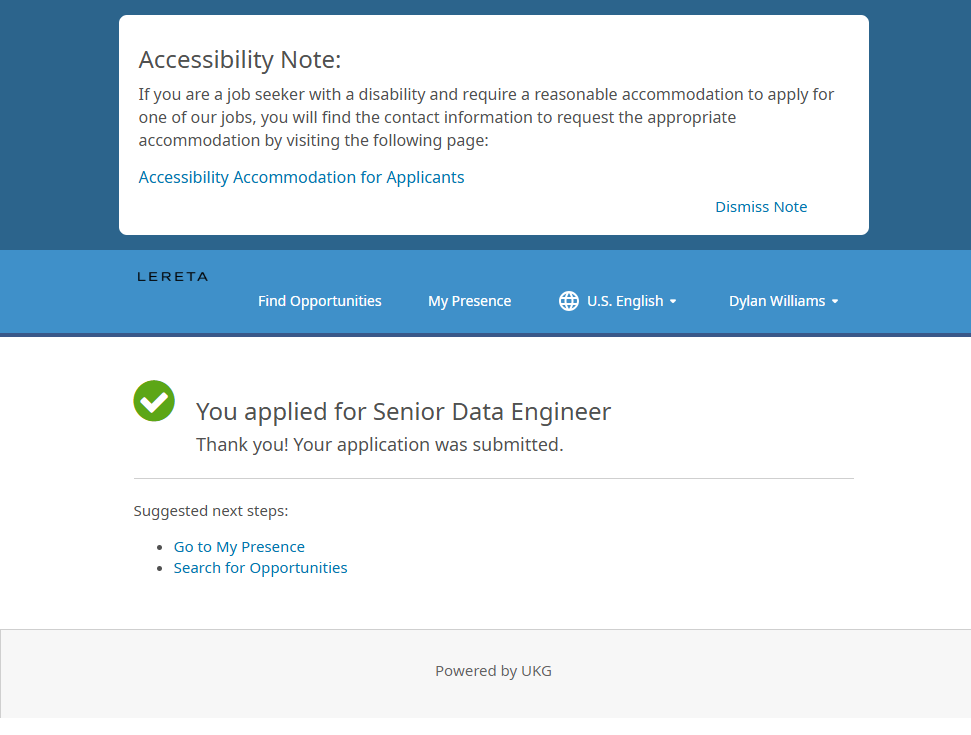Click the caret arrow beside U.S. English
The height and width of the screenshot is (735, 971).
coord(673,302)
